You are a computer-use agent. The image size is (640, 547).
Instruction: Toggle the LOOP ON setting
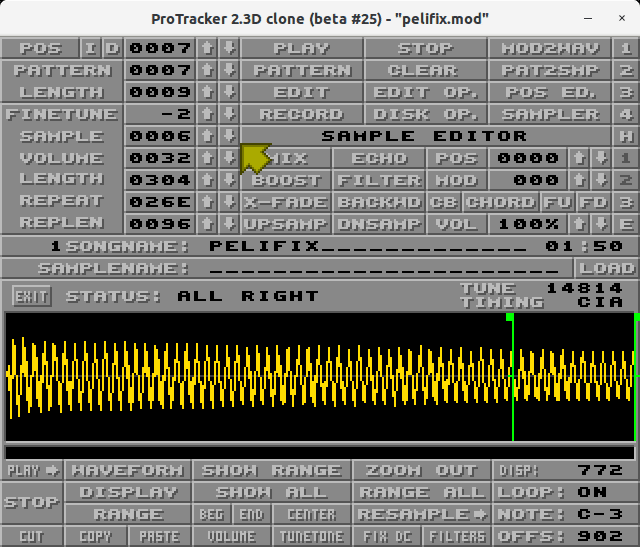click(565, 492)
